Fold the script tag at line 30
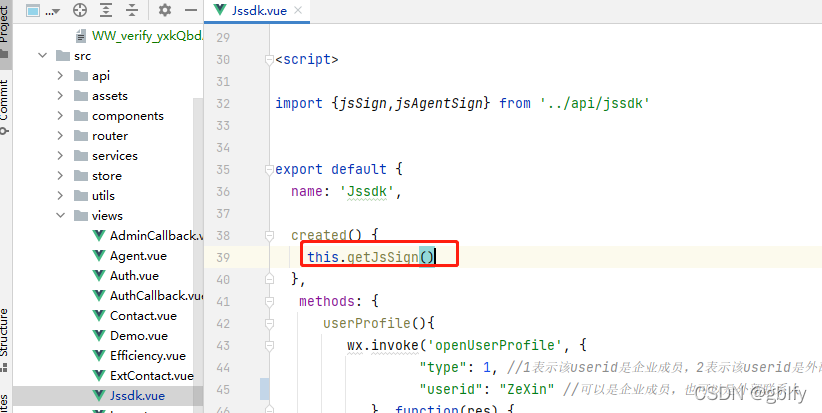 click(x=269, y=60)
